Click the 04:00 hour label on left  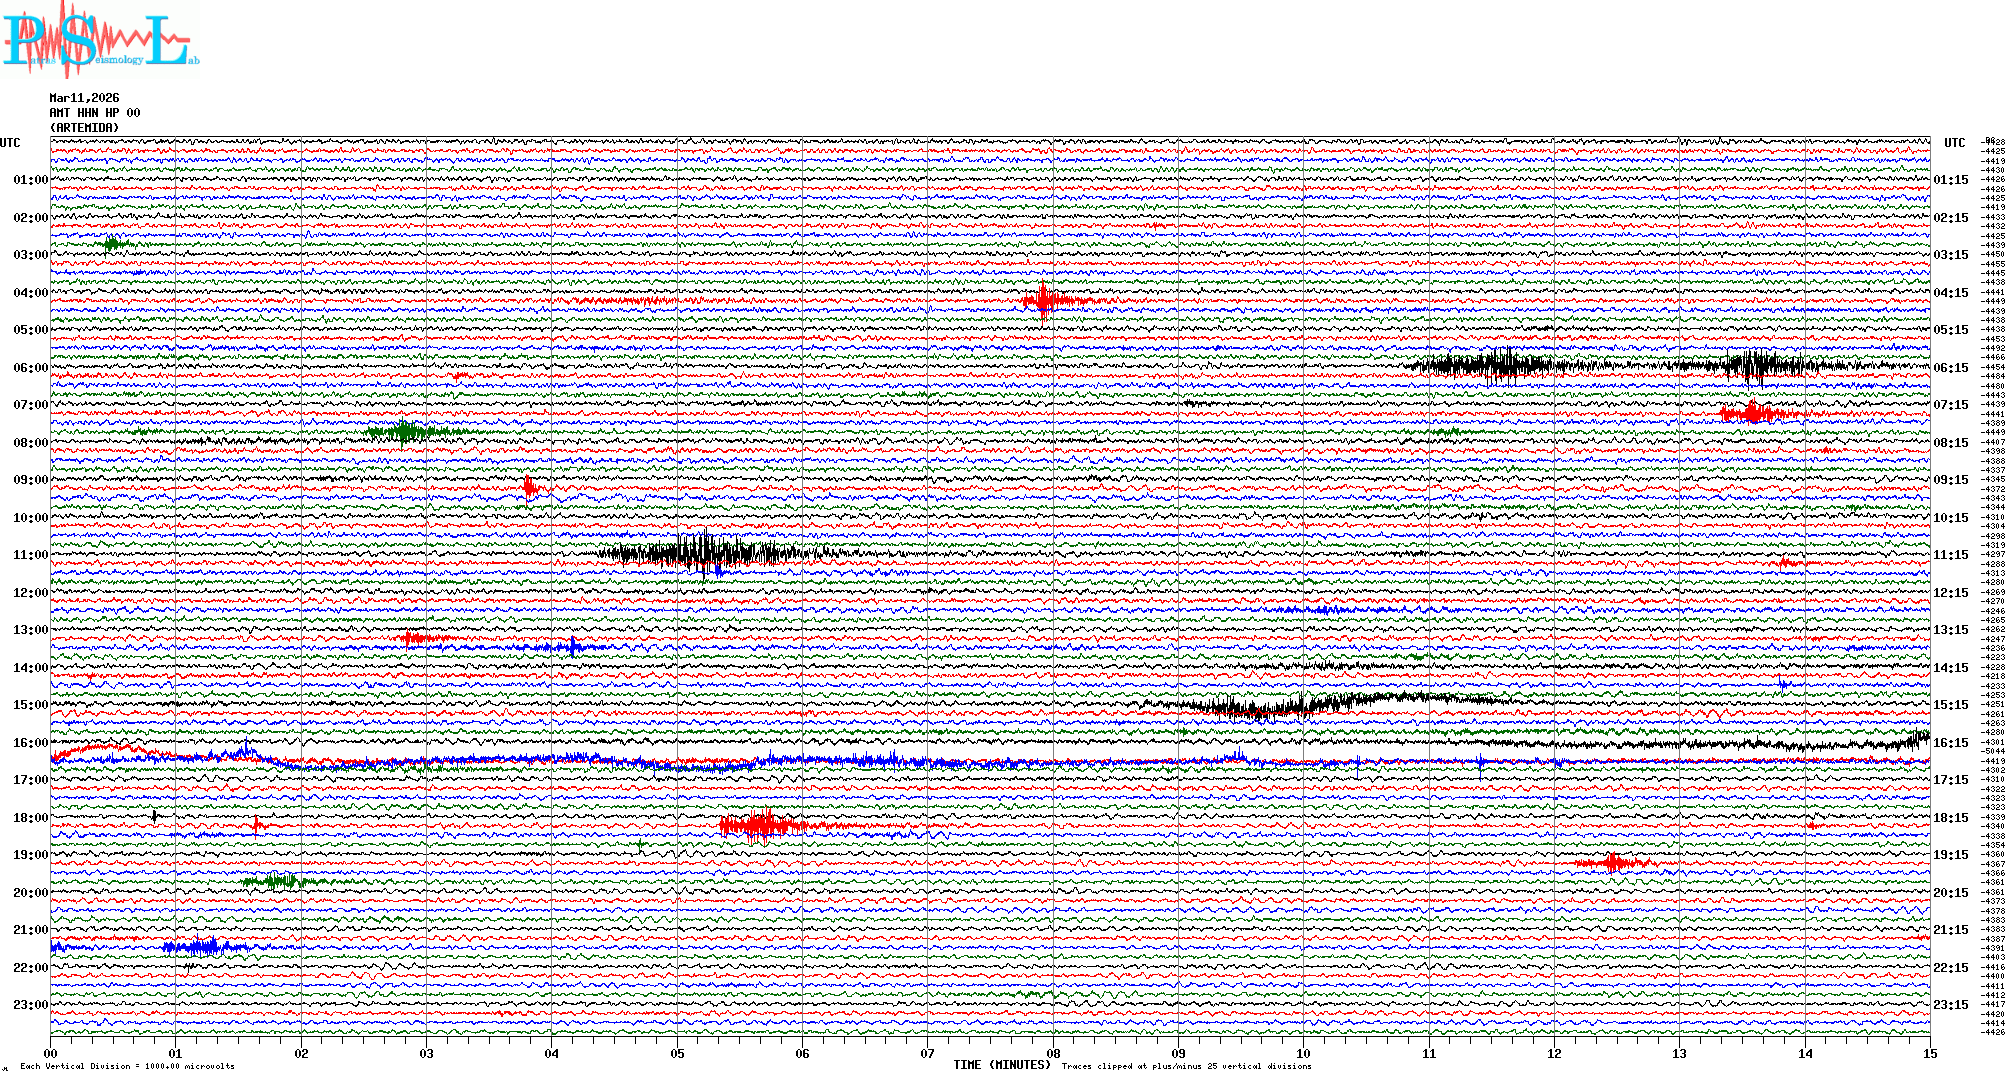point(30,293)
